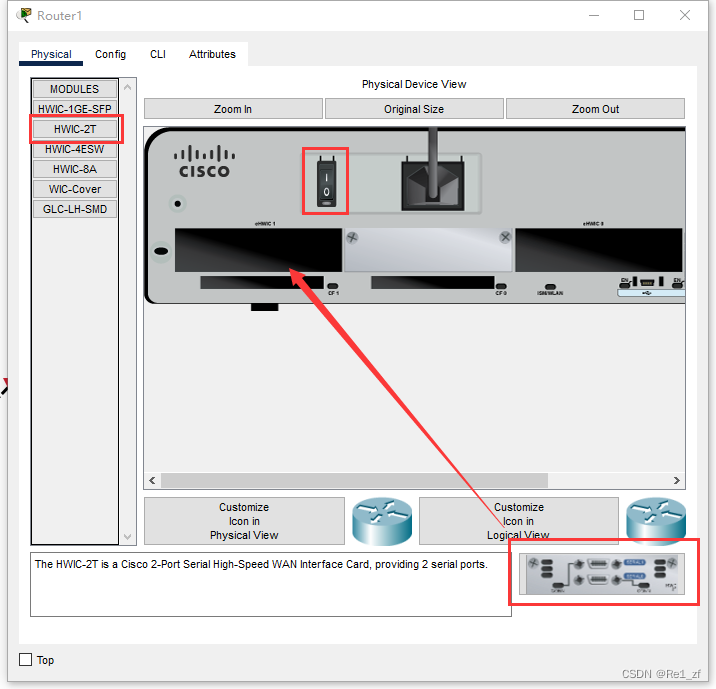Click device view scroll right arrow

point(677,480)
